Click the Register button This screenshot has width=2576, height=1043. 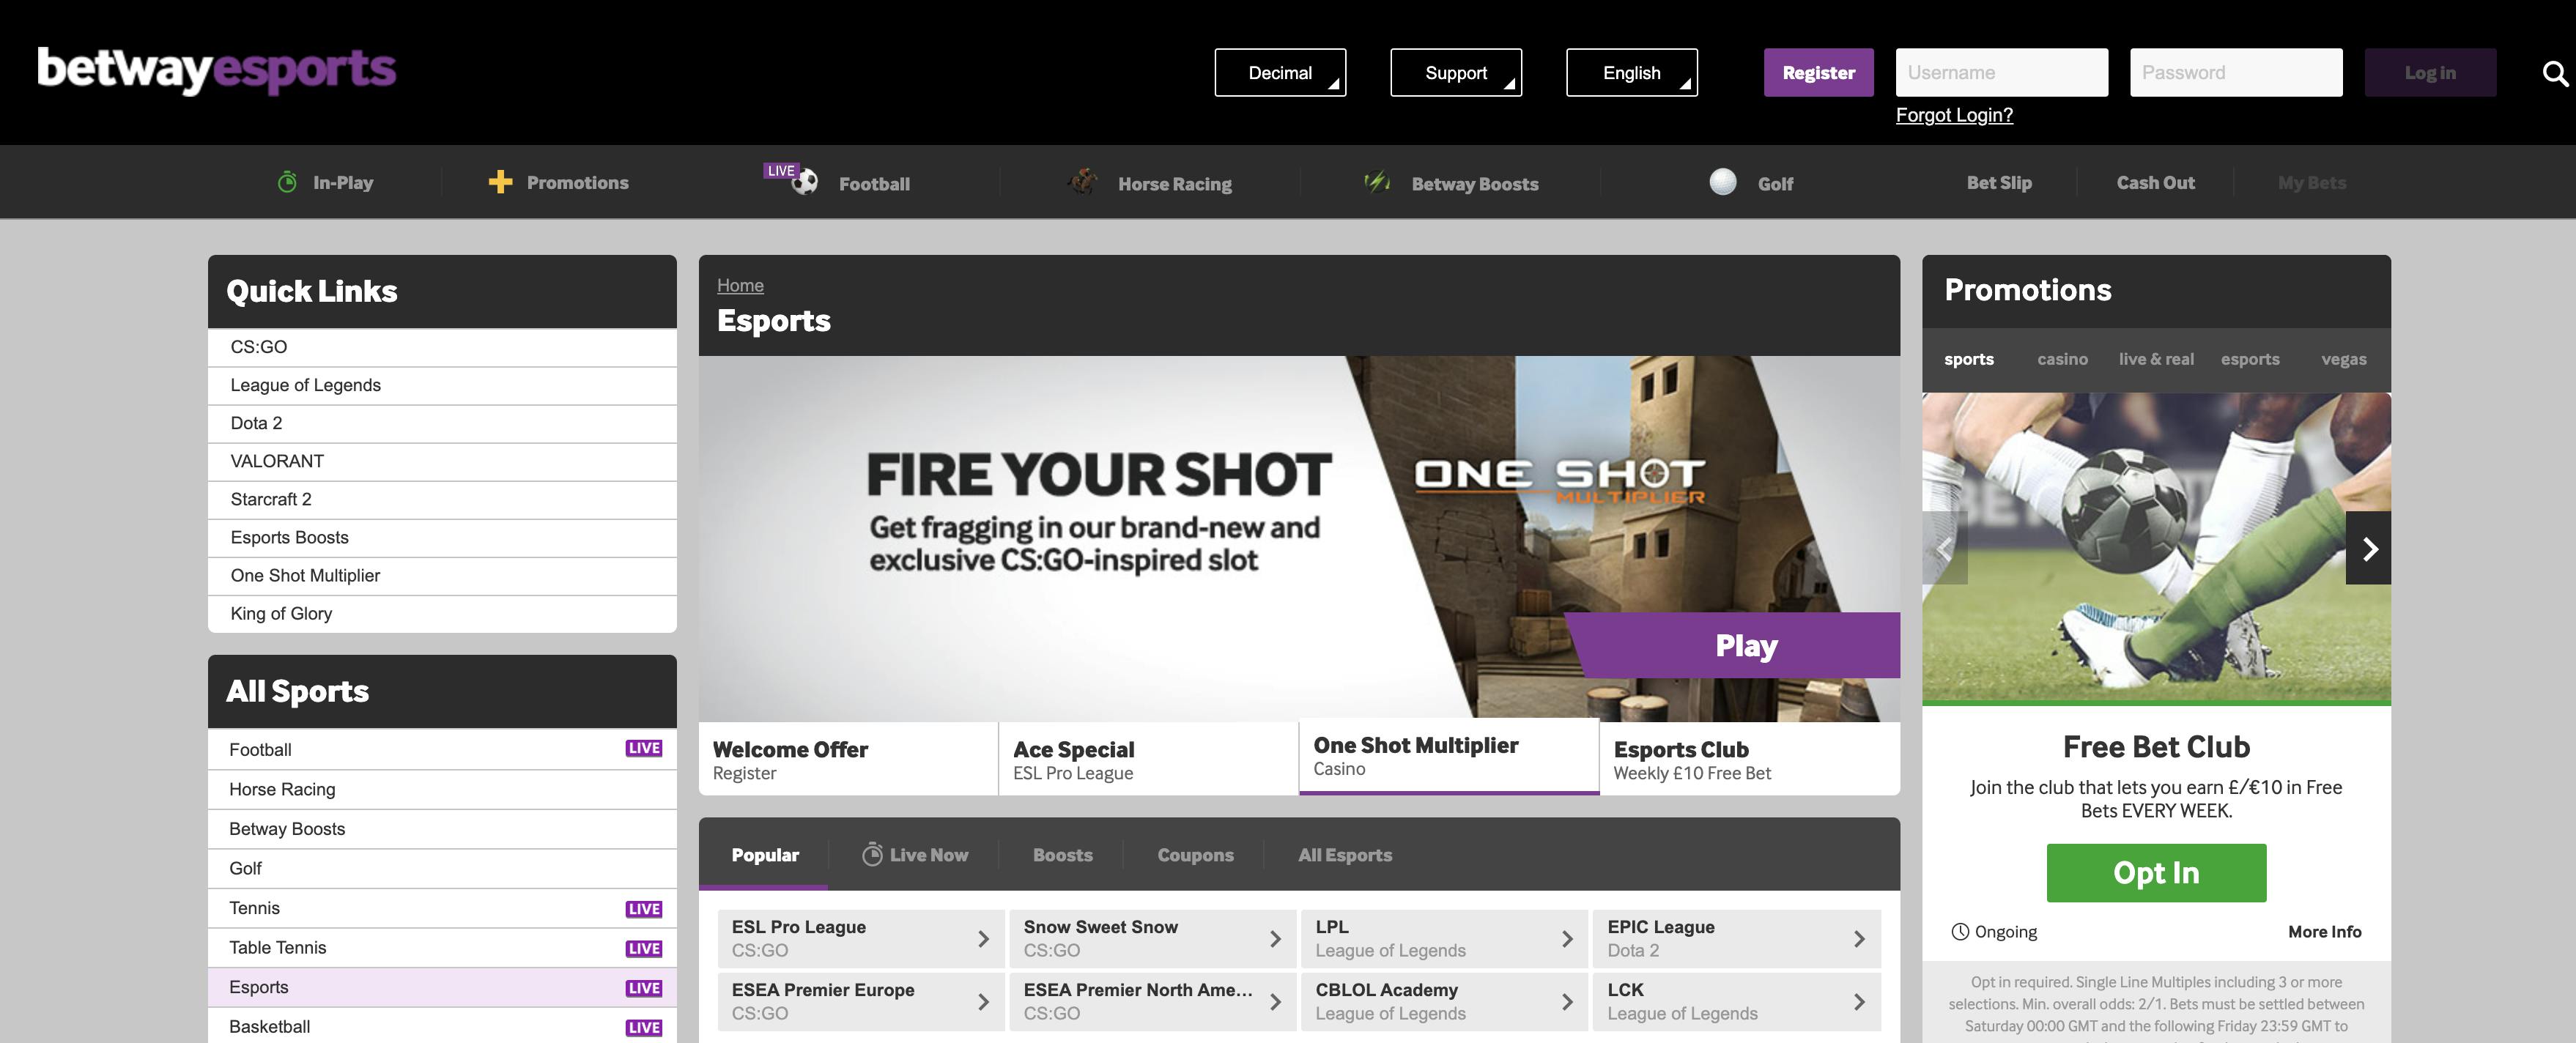click(x=1818, y=73)
